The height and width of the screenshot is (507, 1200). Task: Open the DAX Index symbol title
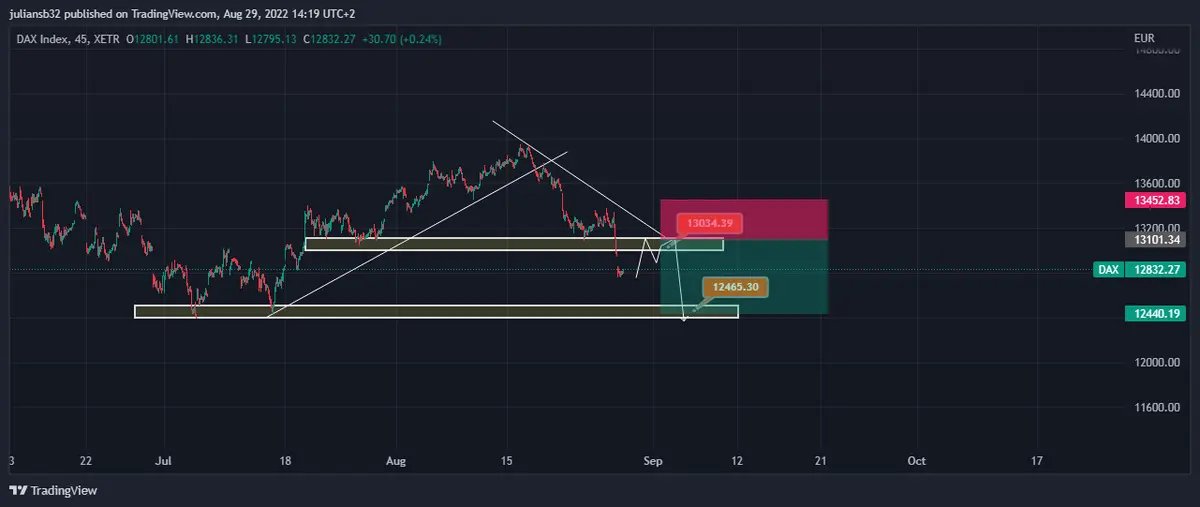tap(41, 39)
